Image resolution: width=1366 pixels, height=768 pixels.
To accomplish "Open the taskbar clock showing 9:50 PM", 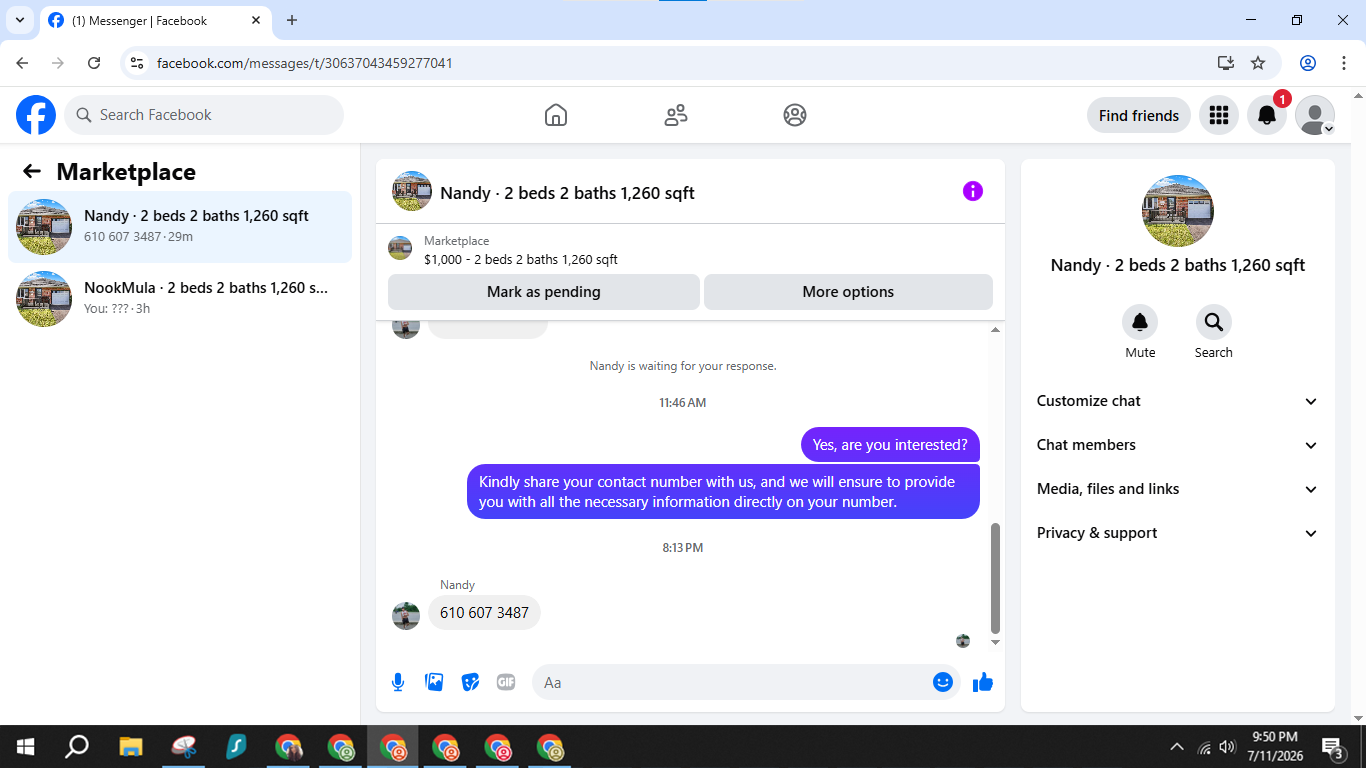I will tap(1274, 747).
